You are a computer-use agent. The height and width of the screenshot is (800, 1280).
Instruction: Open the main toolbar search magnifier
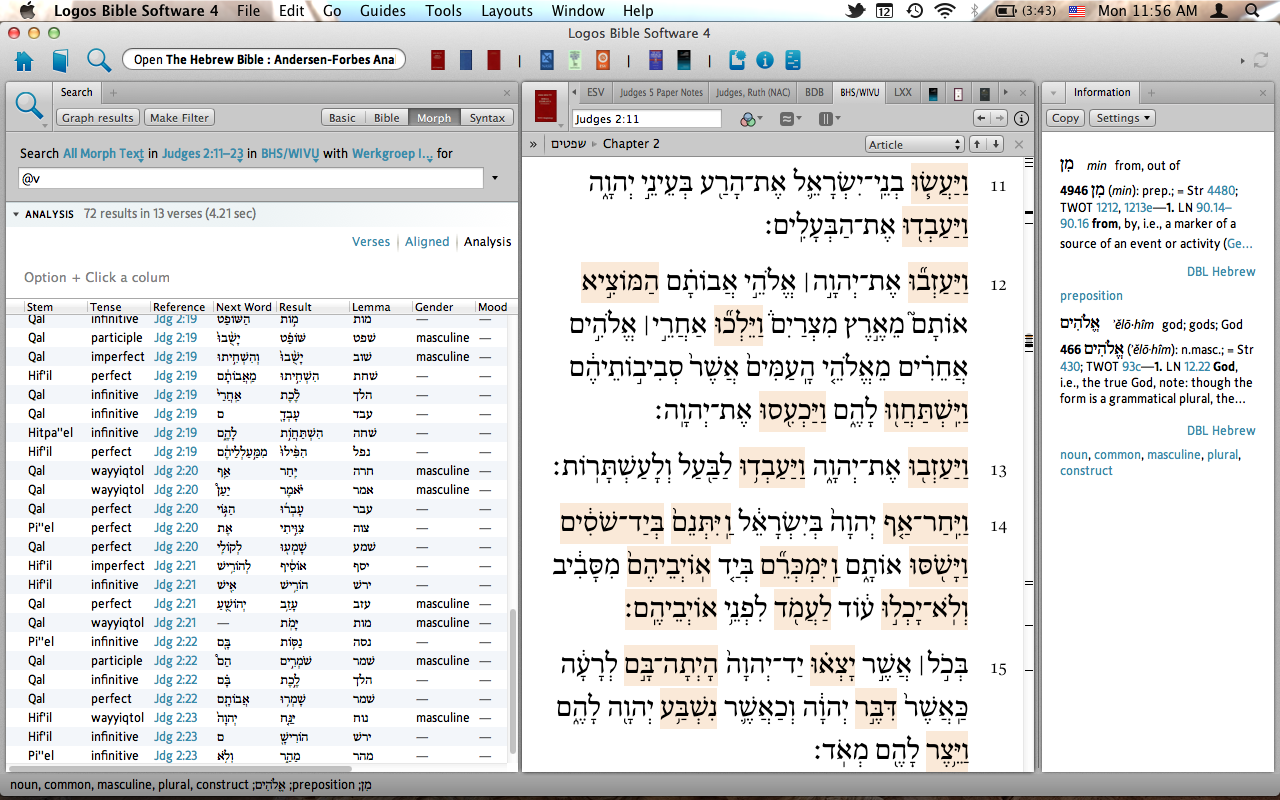pos(98,60)
